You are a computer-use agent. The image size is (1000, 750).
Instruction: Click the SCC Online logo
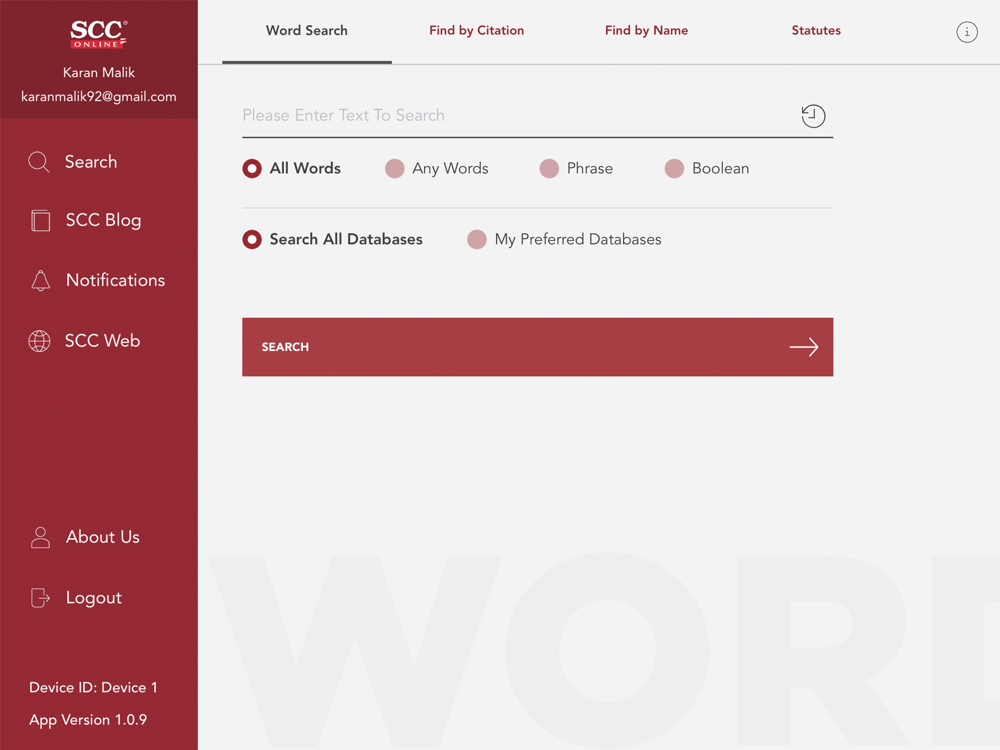click(98, 34)
